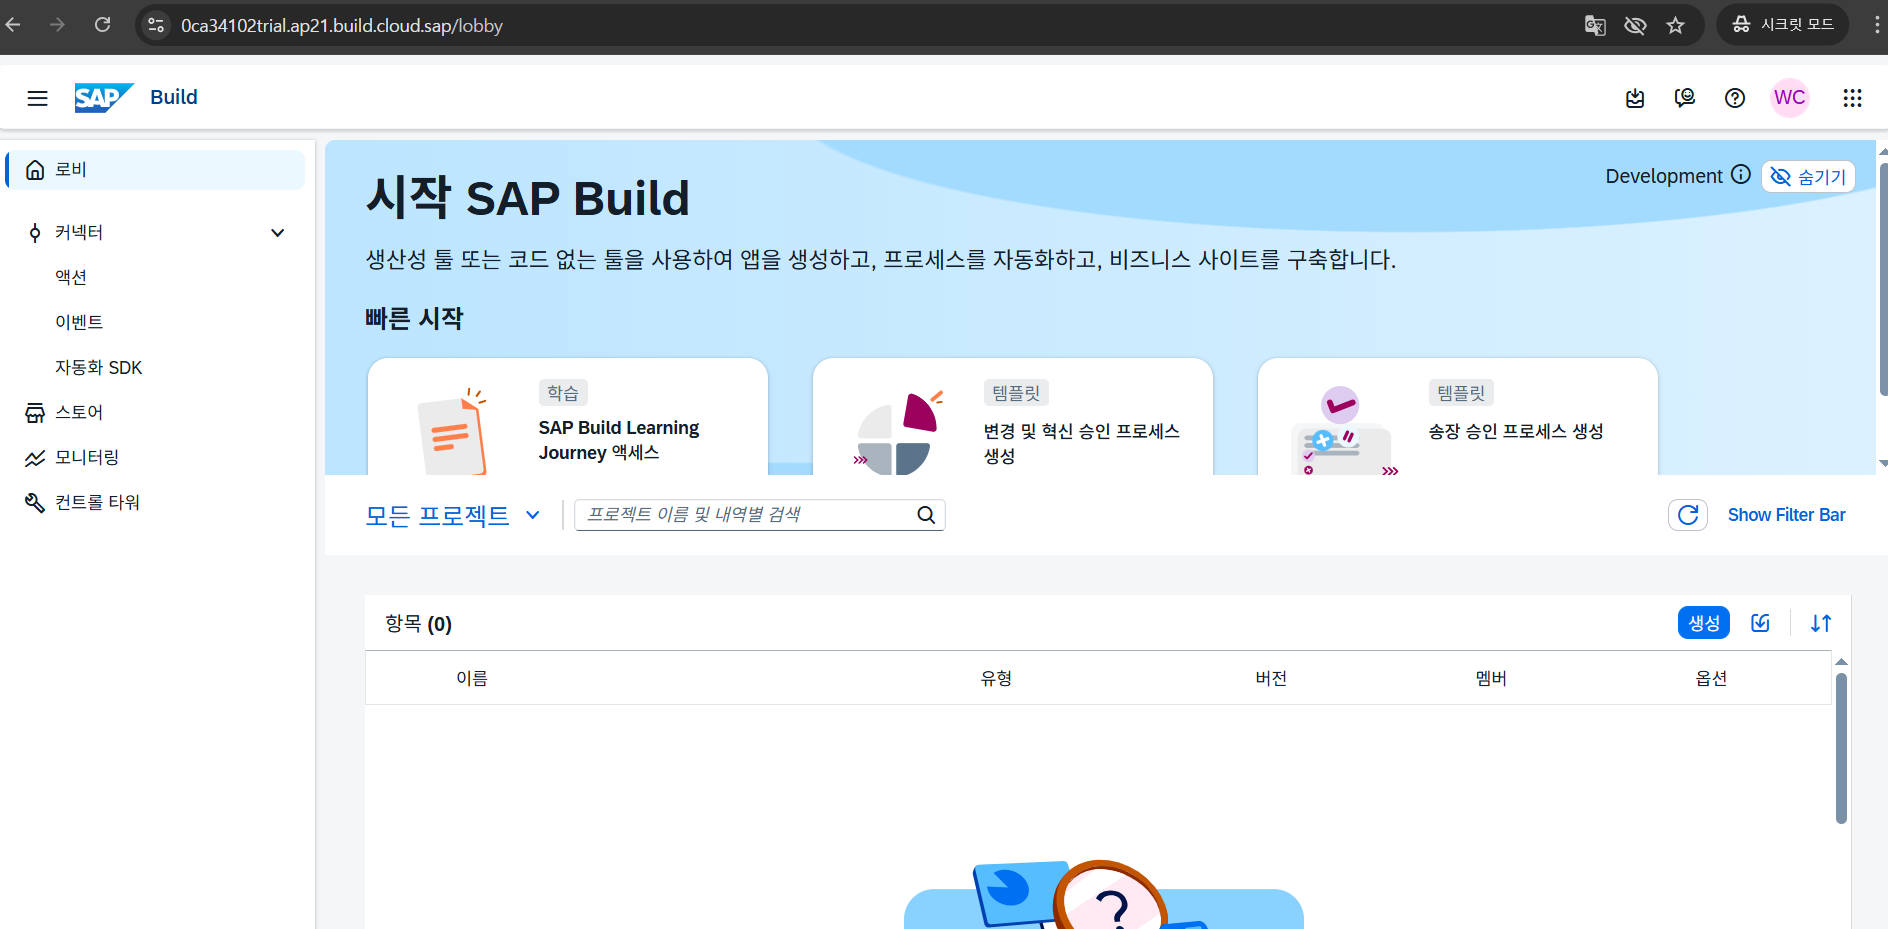Image resolution: width=1888 pixels, height=929 pixels.
Task: Hide the quick start banner with 숨기기
Action: [x=1808, y=176]
